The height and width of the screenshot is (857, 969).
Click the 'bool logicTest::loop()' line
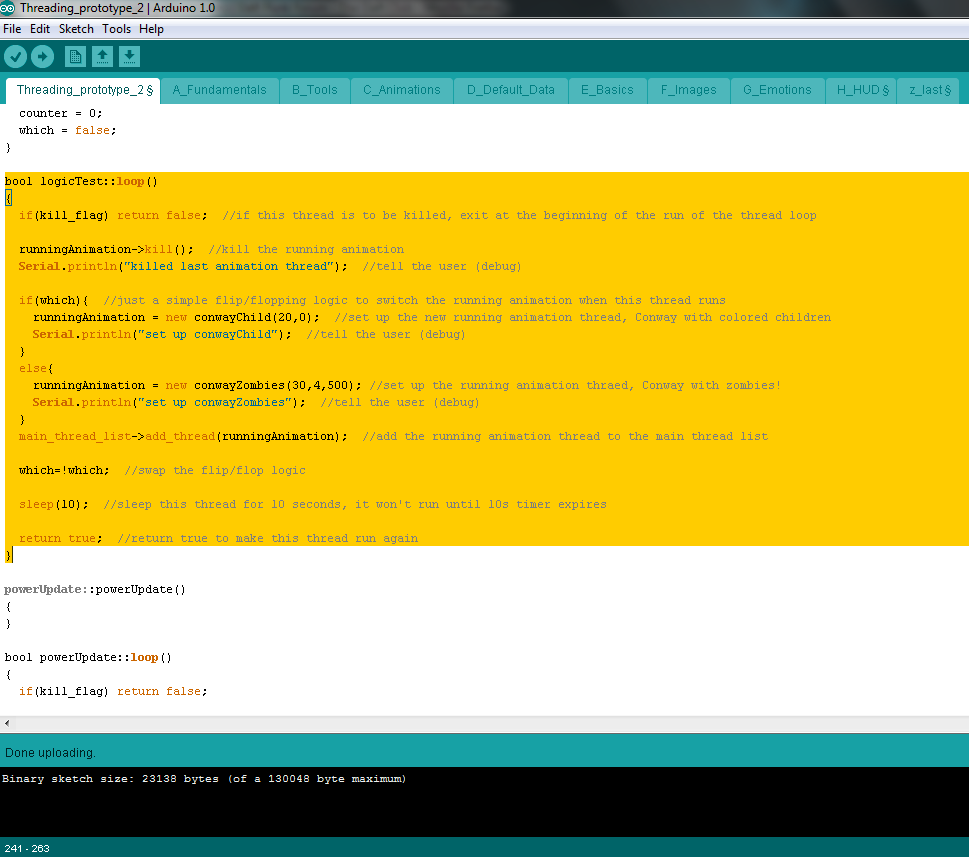[x=81, y=181]
